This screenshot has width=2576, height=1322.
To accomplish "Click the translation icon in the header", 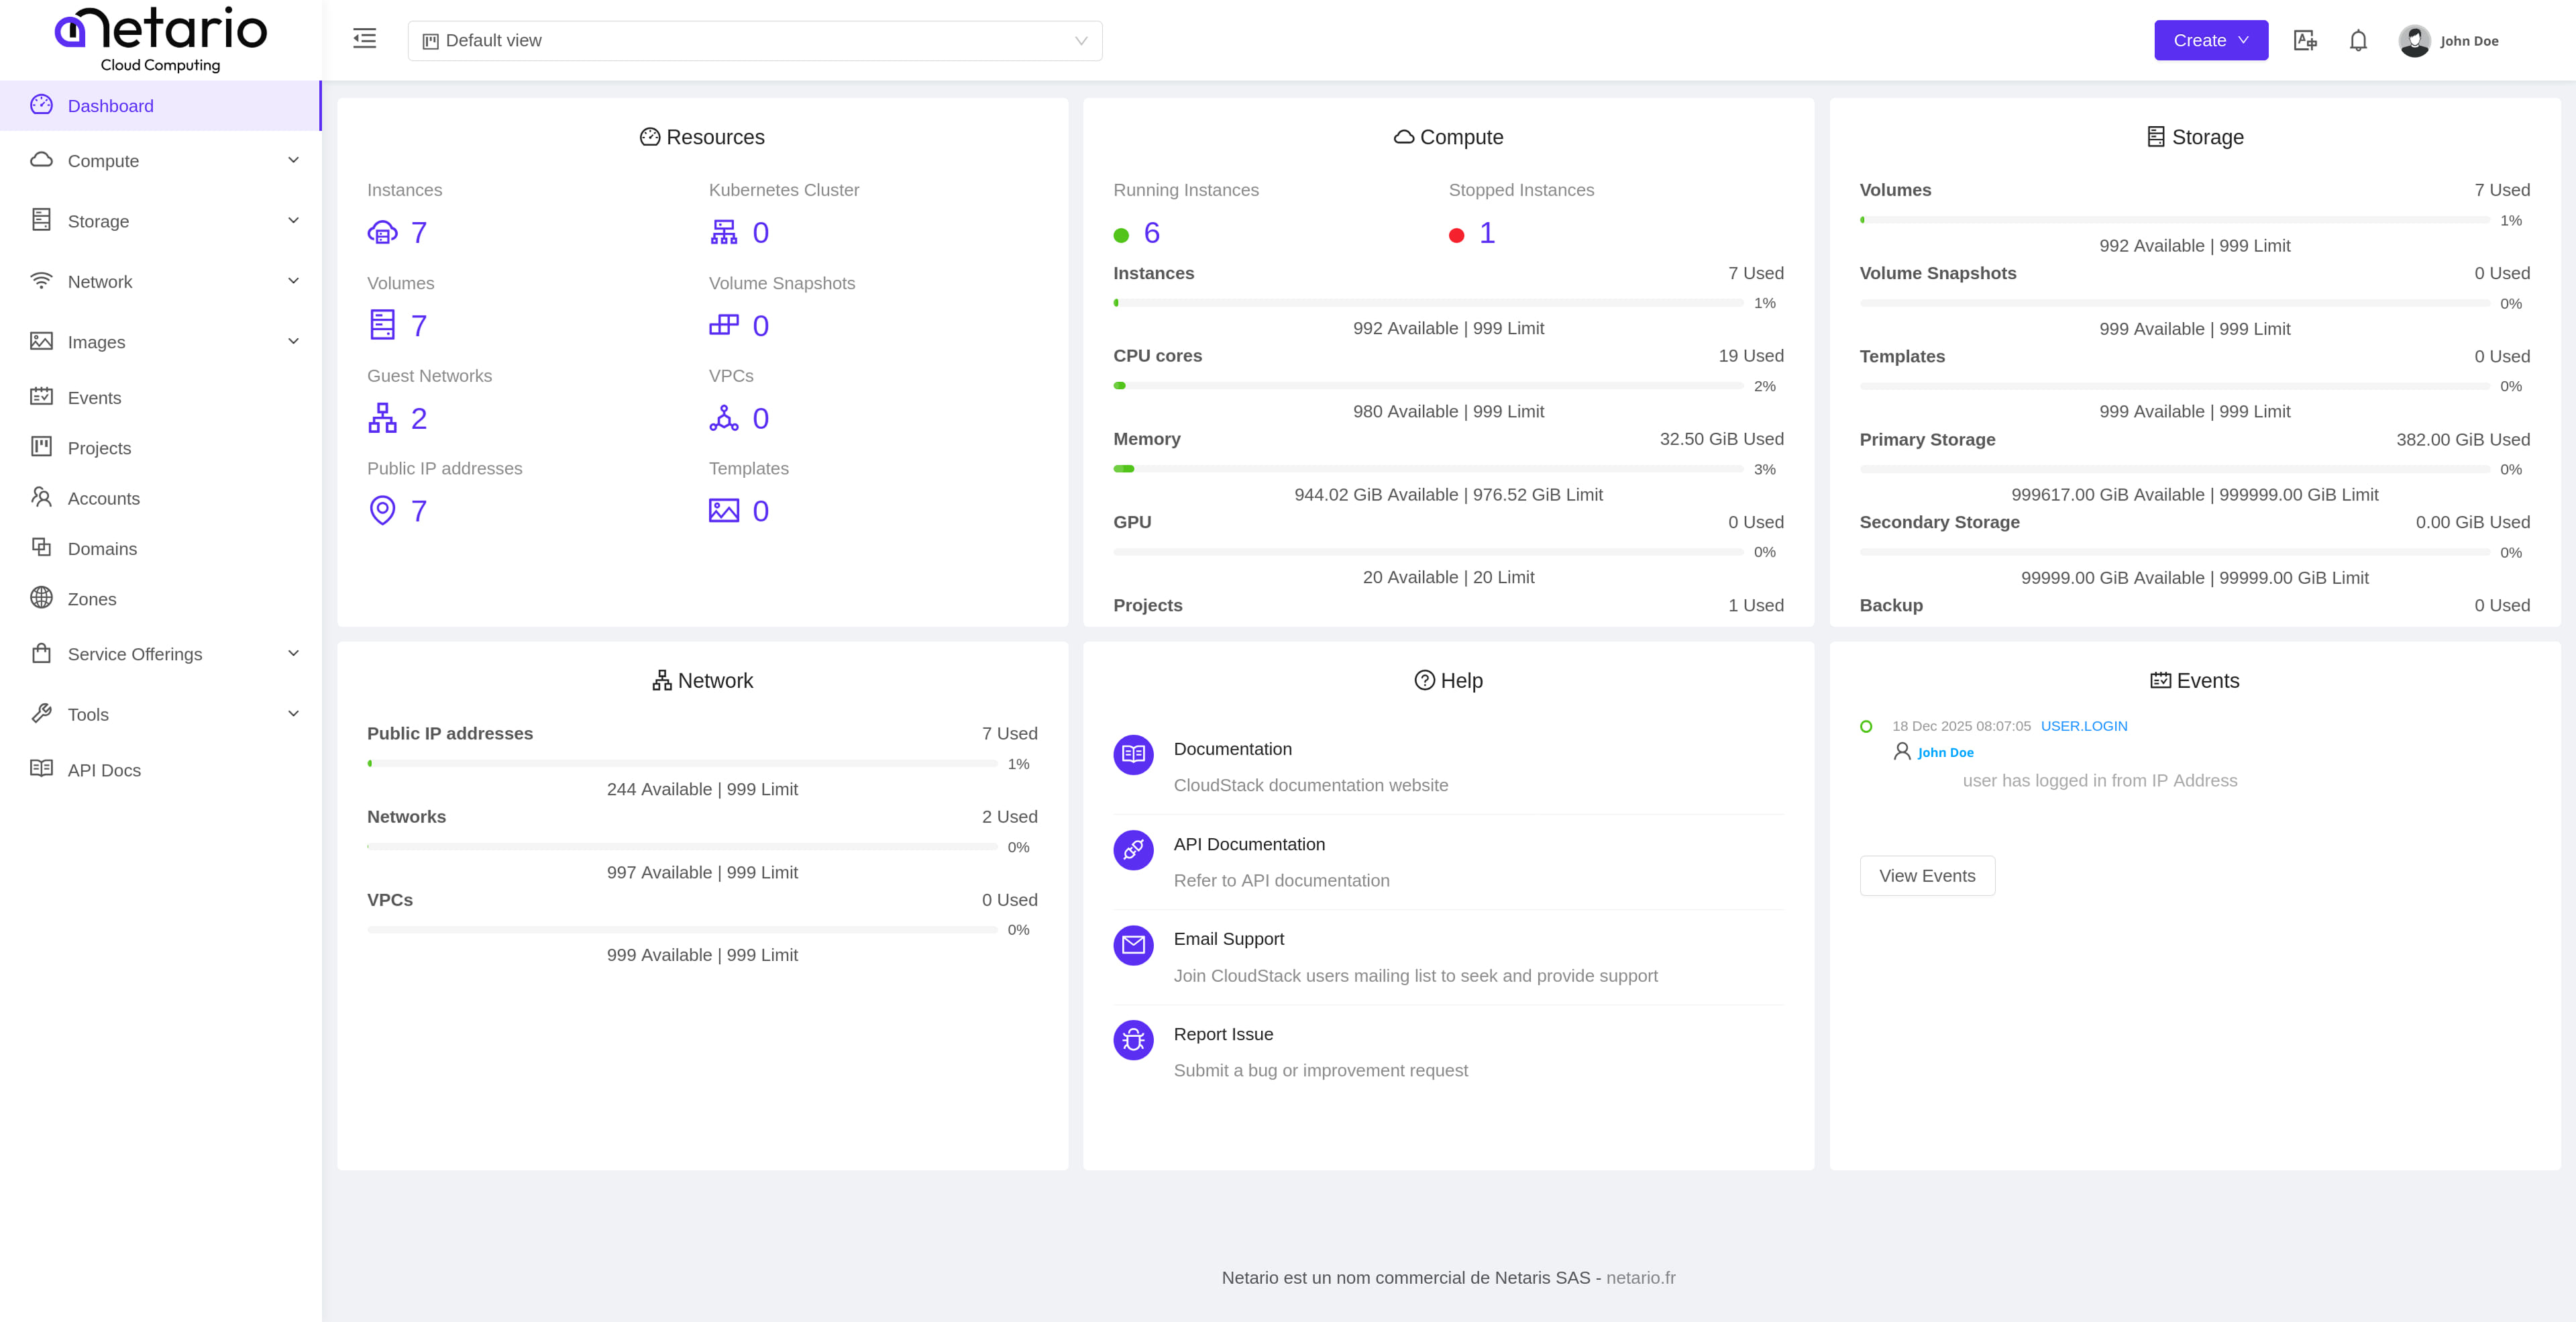I will (2305, 40).
